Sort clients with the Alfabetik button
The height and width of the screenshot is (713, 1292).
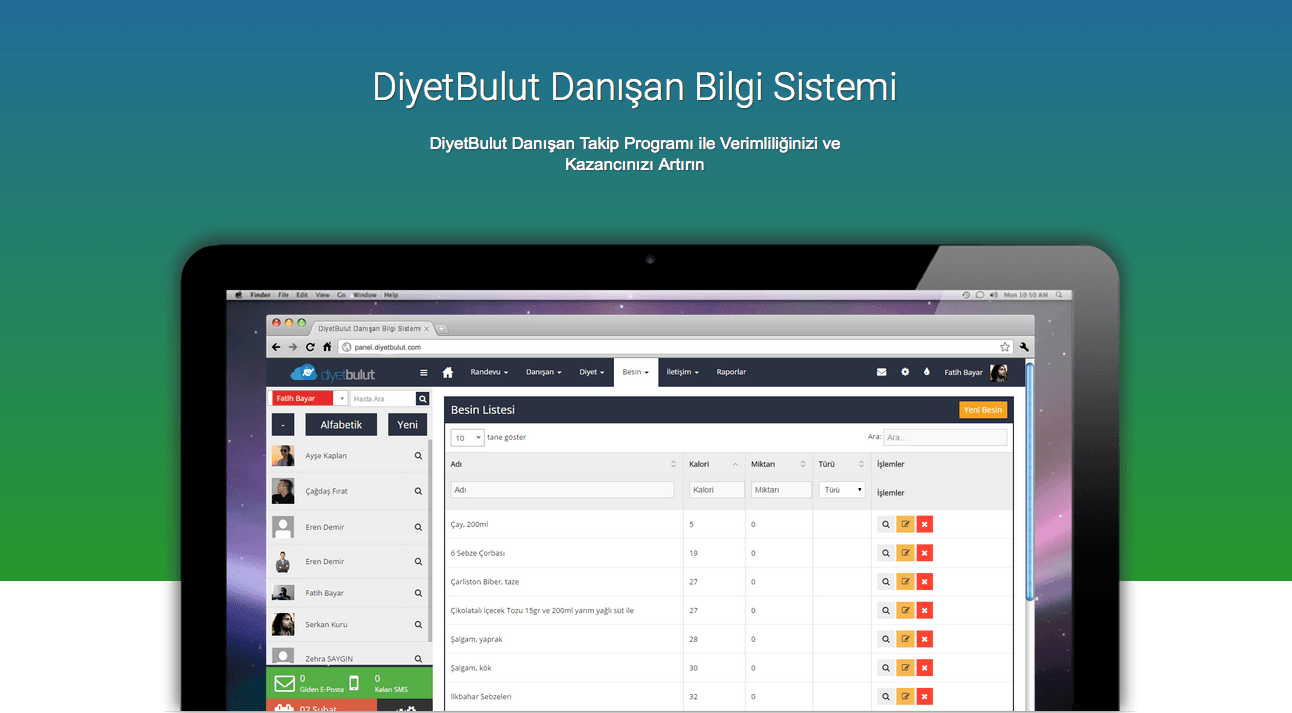click(341, 424)
